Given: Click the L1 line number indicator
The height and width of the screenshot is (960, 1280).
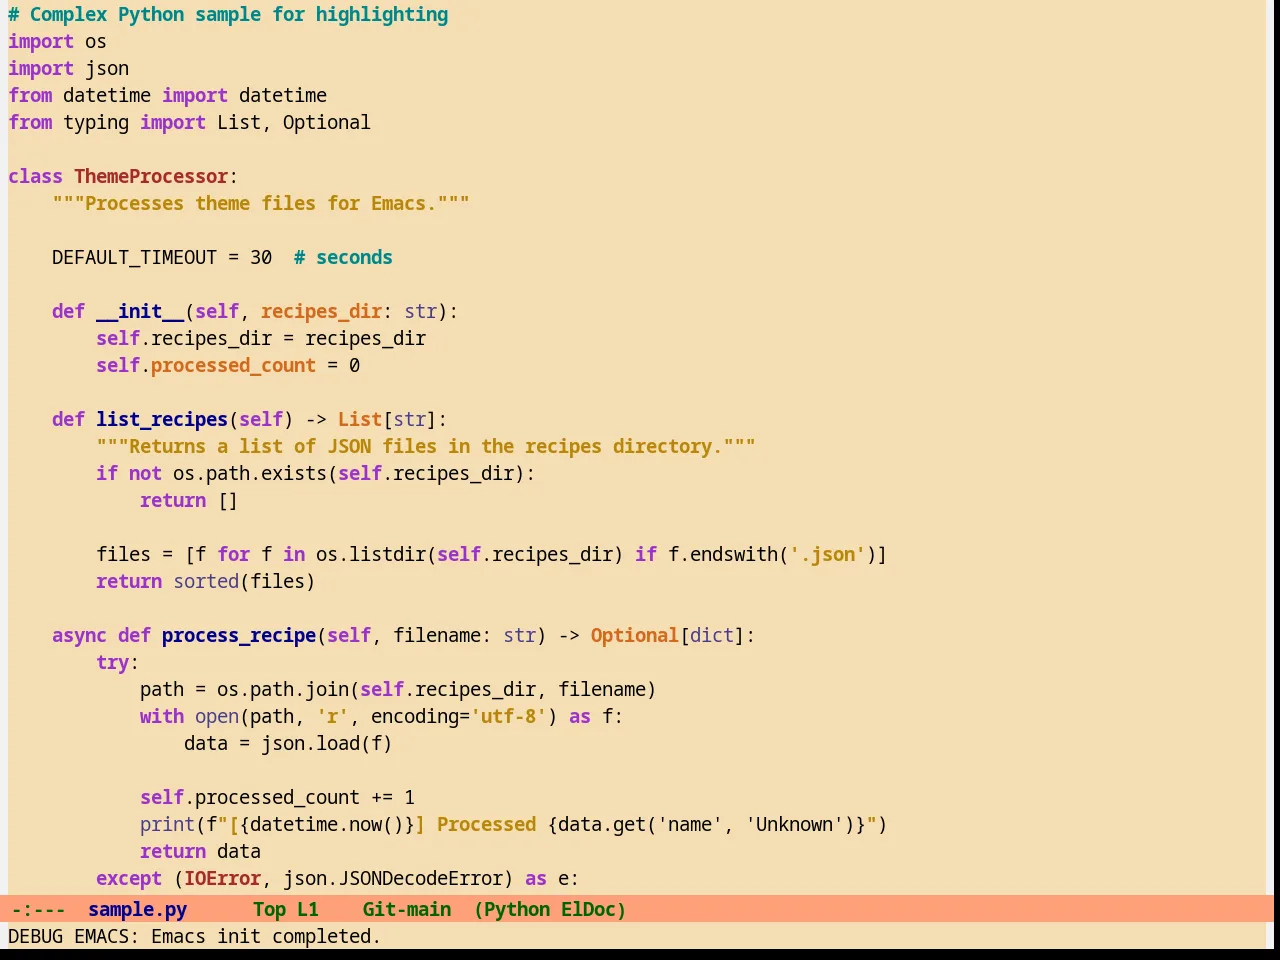Looking at the screenshot, I should click(308, 909).
